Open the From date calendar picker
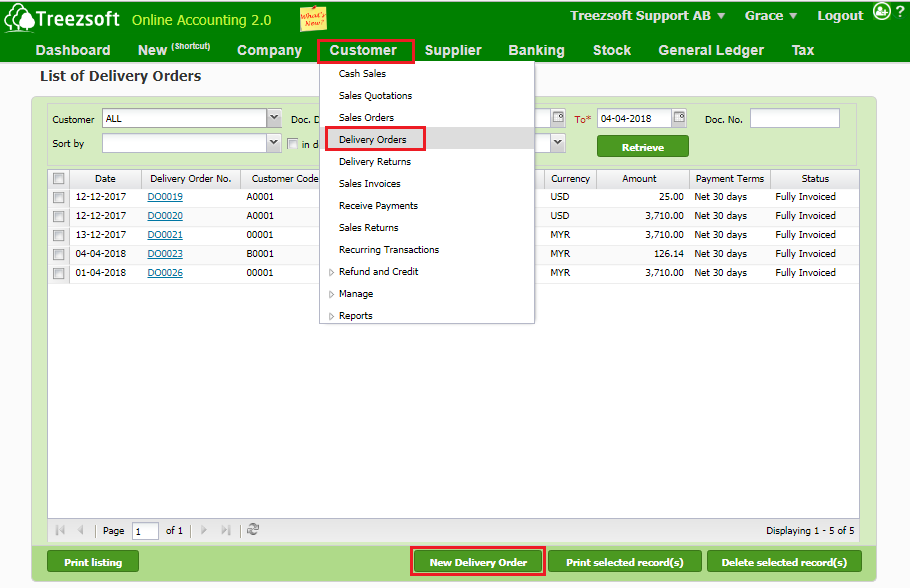The image size is (910, 588). click(558, 118)
